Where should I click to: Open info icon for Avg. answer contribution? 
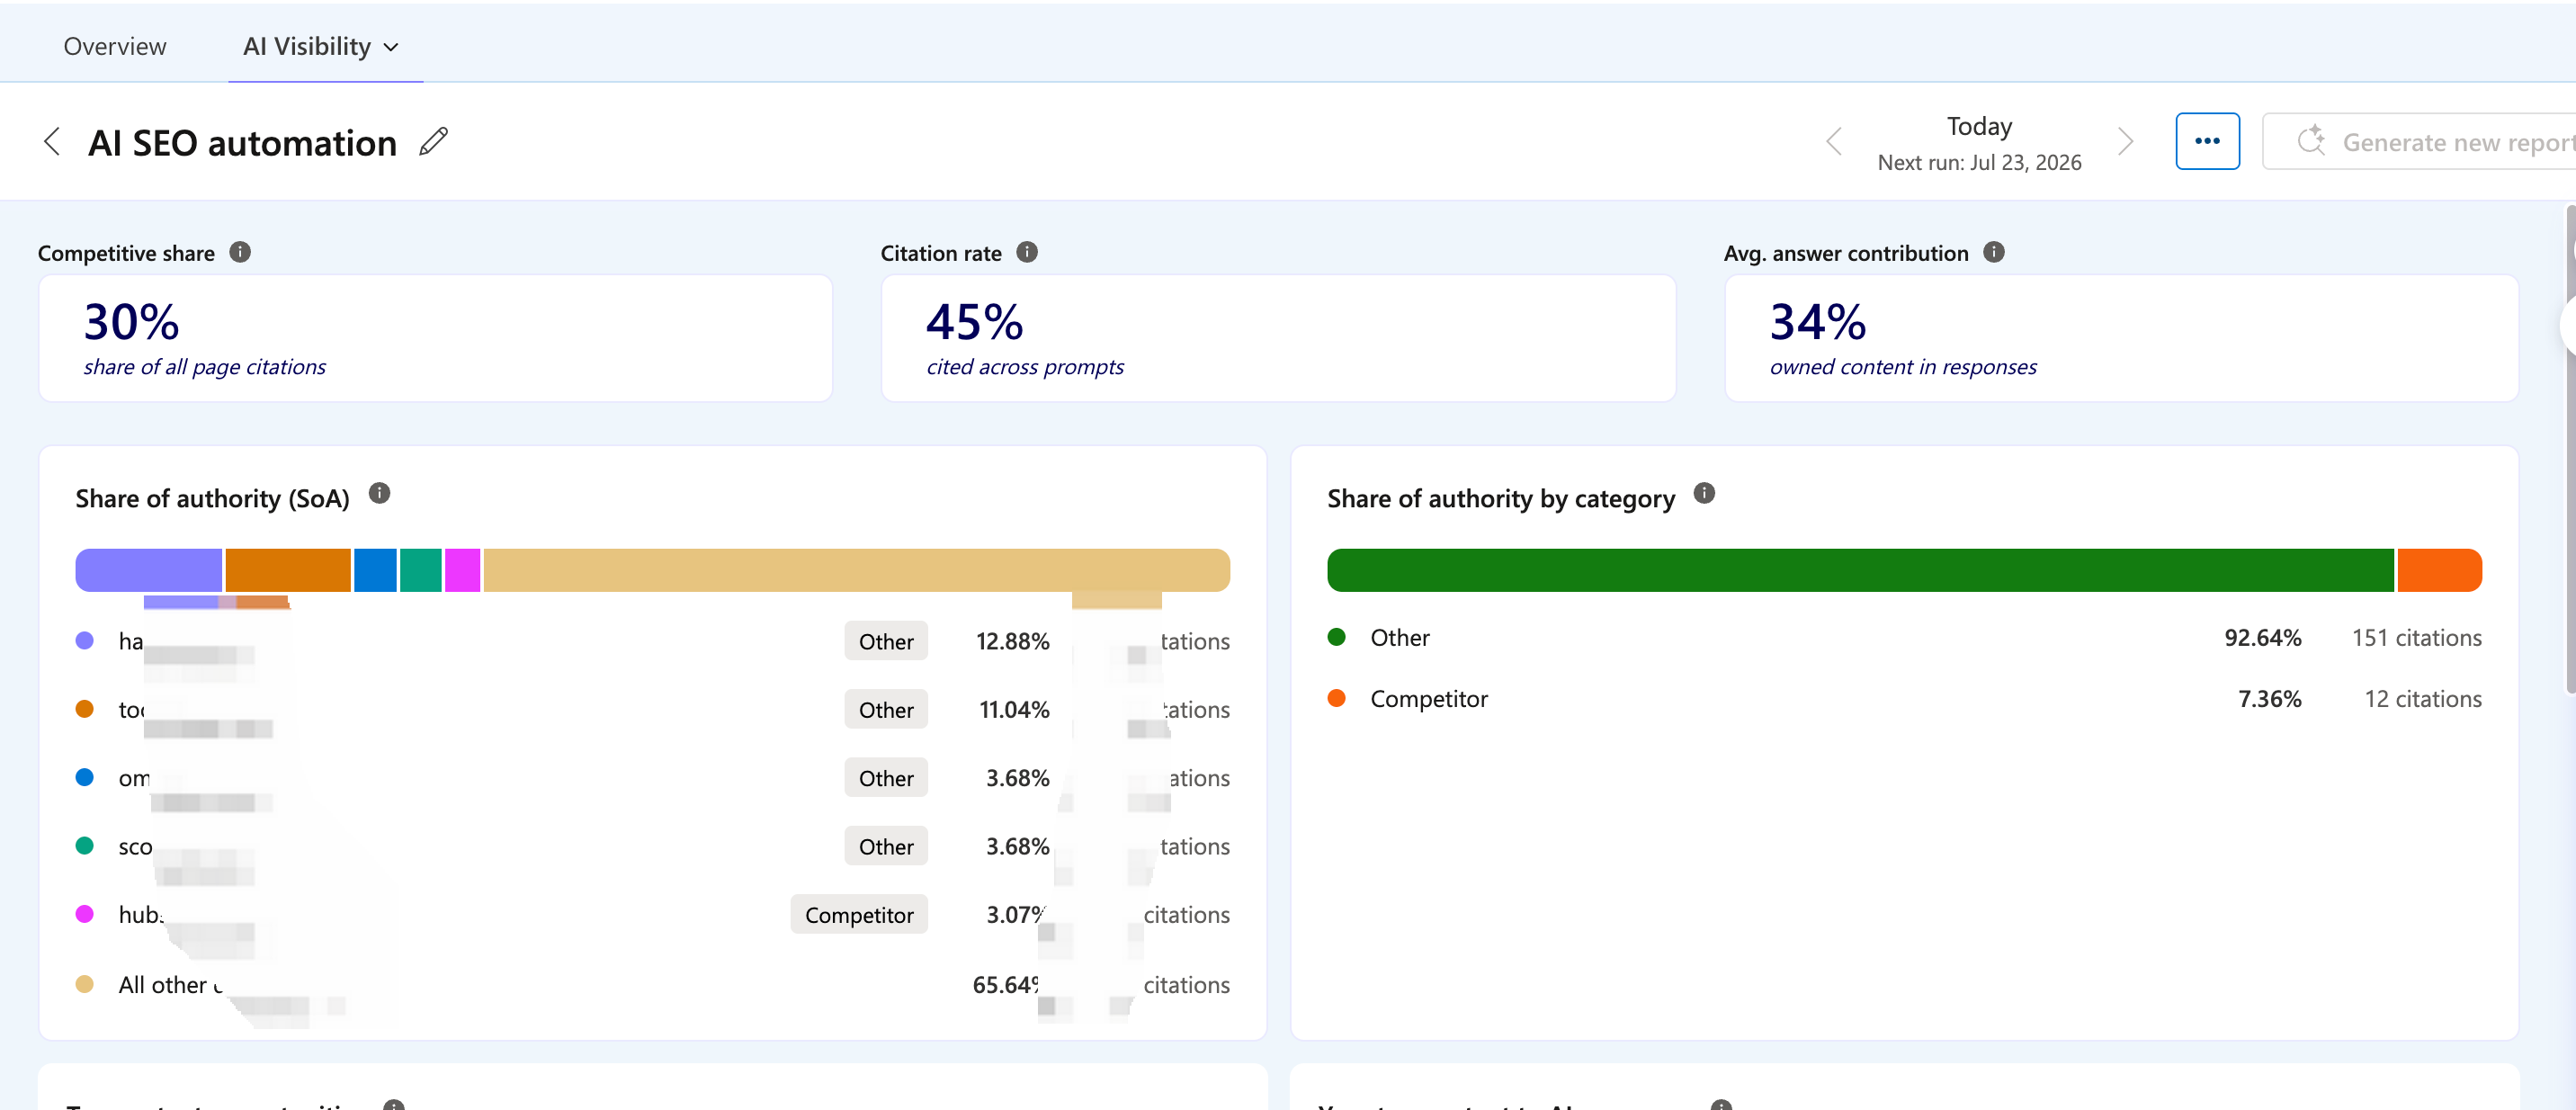pos(1994,252)
